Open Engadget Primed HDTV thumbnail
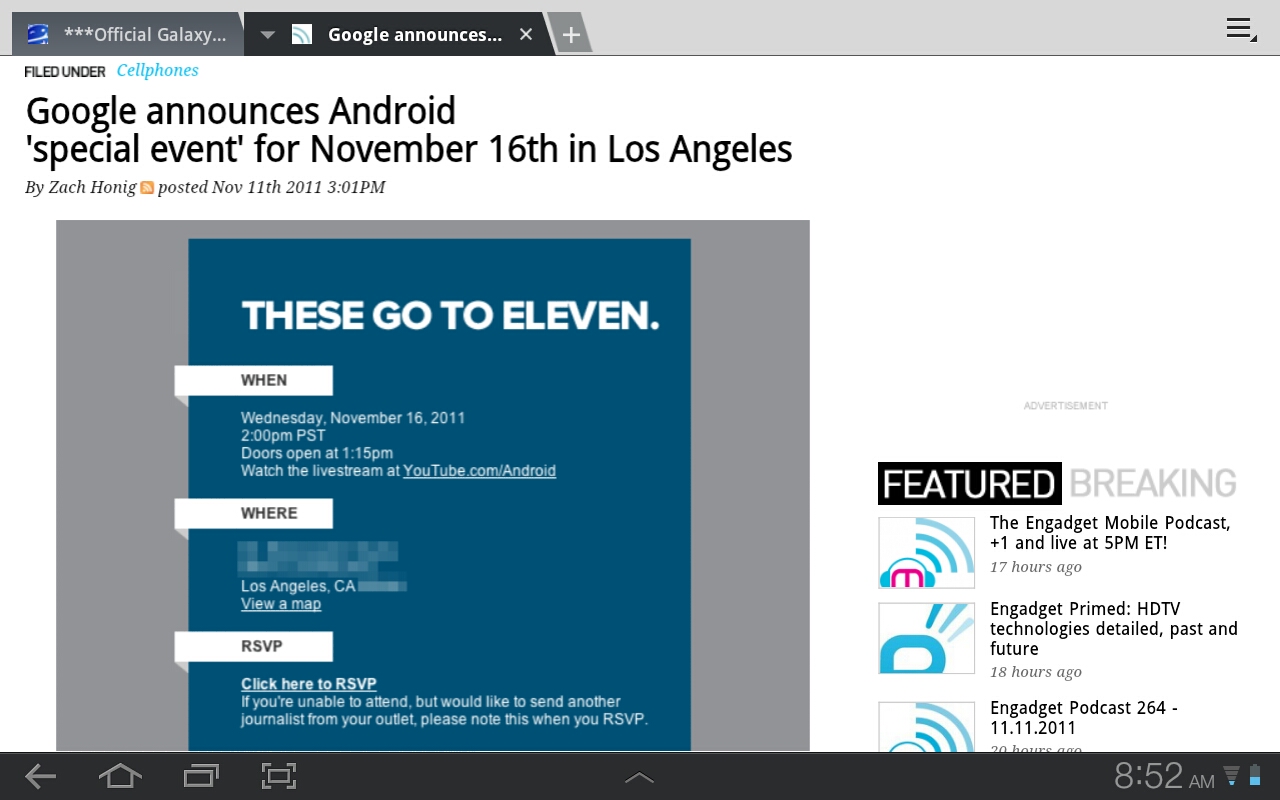 pyautogui.click(x=926, y=638)
